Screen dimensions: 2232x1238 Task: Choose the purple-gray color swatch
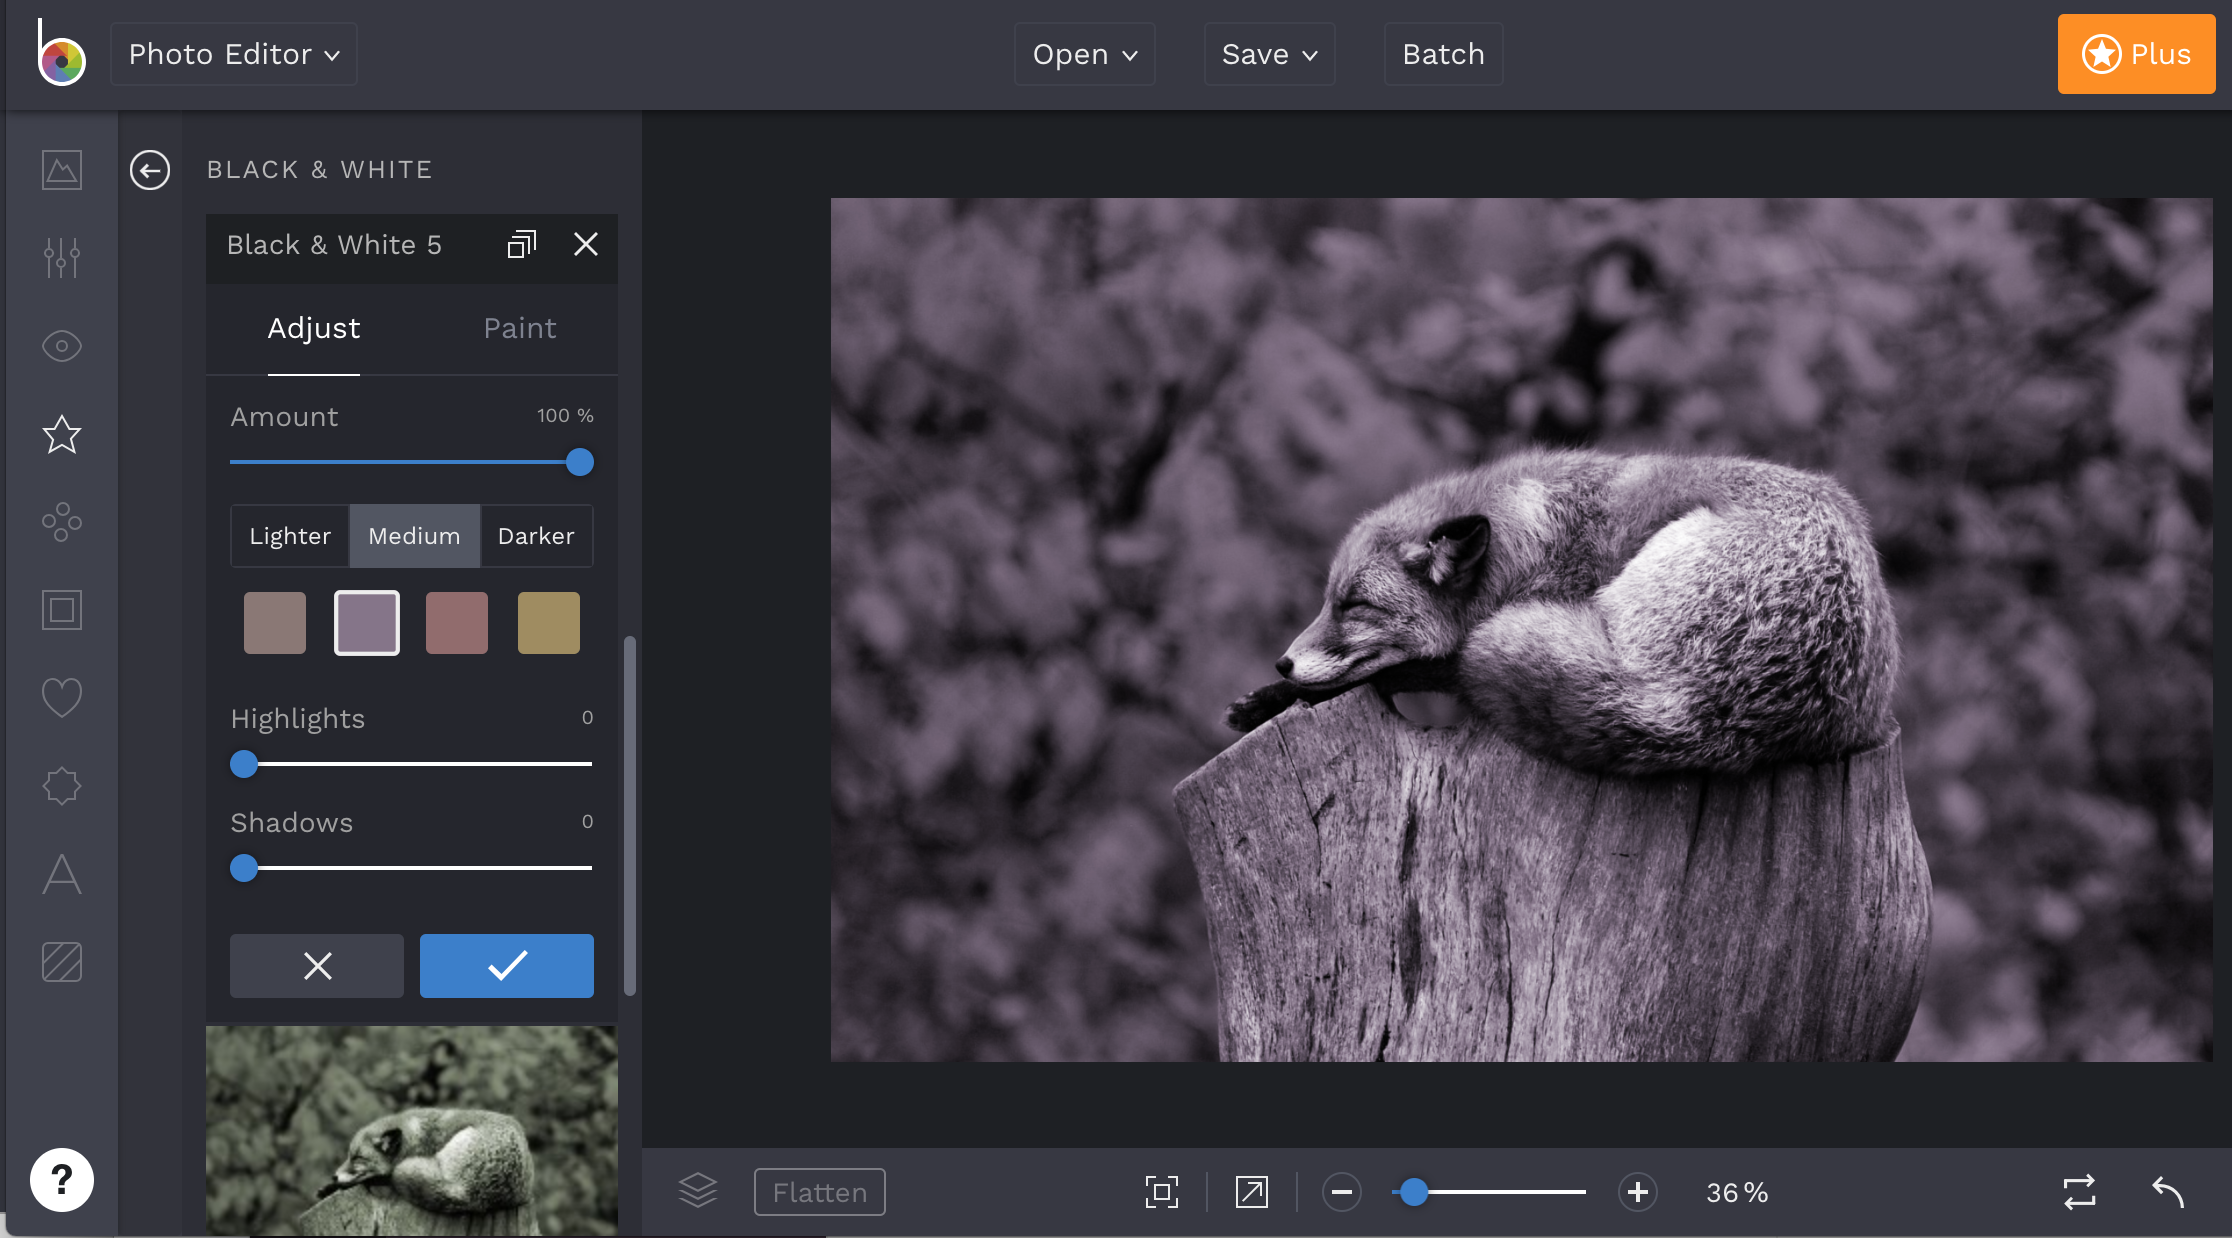tap(367, 623)
